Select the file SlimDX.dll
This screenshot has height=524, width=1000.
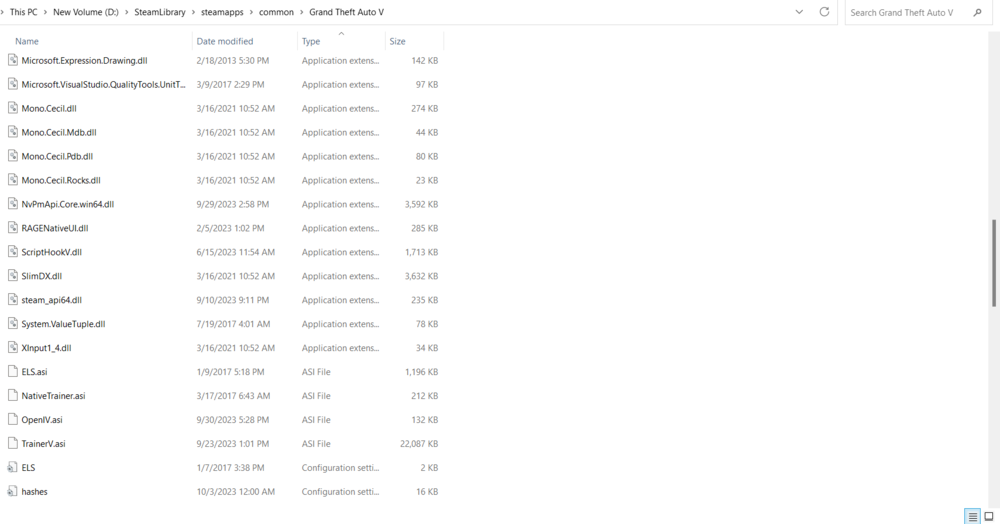pos(41,276)
